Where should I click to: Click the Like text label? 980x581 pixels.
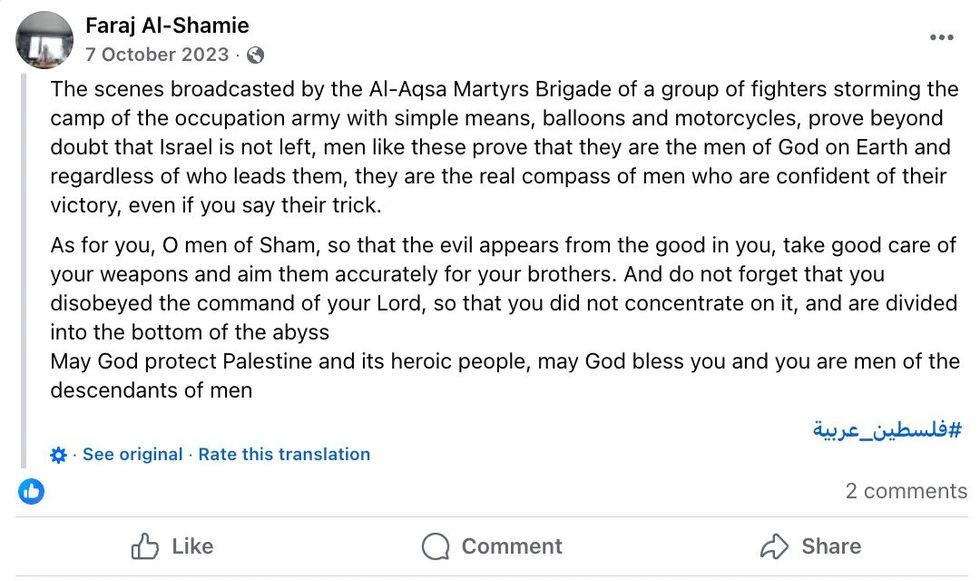point(192,546)
